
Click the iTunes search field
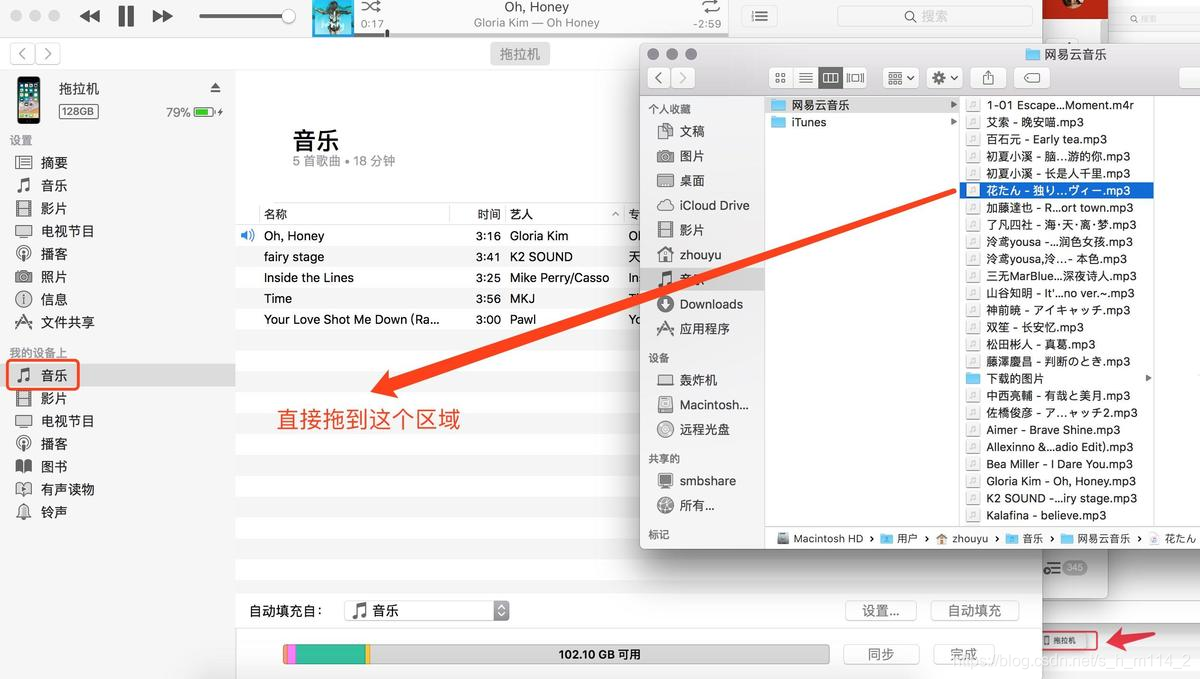pyautogui.click(x=934, y=16)
